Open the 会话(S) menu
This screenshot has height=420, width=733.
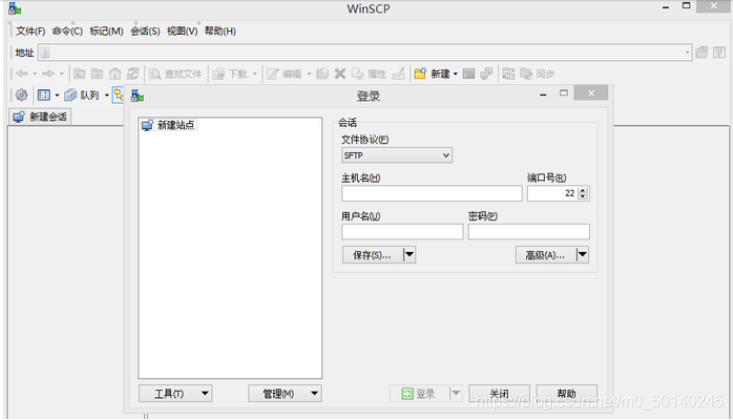(145, 31)
